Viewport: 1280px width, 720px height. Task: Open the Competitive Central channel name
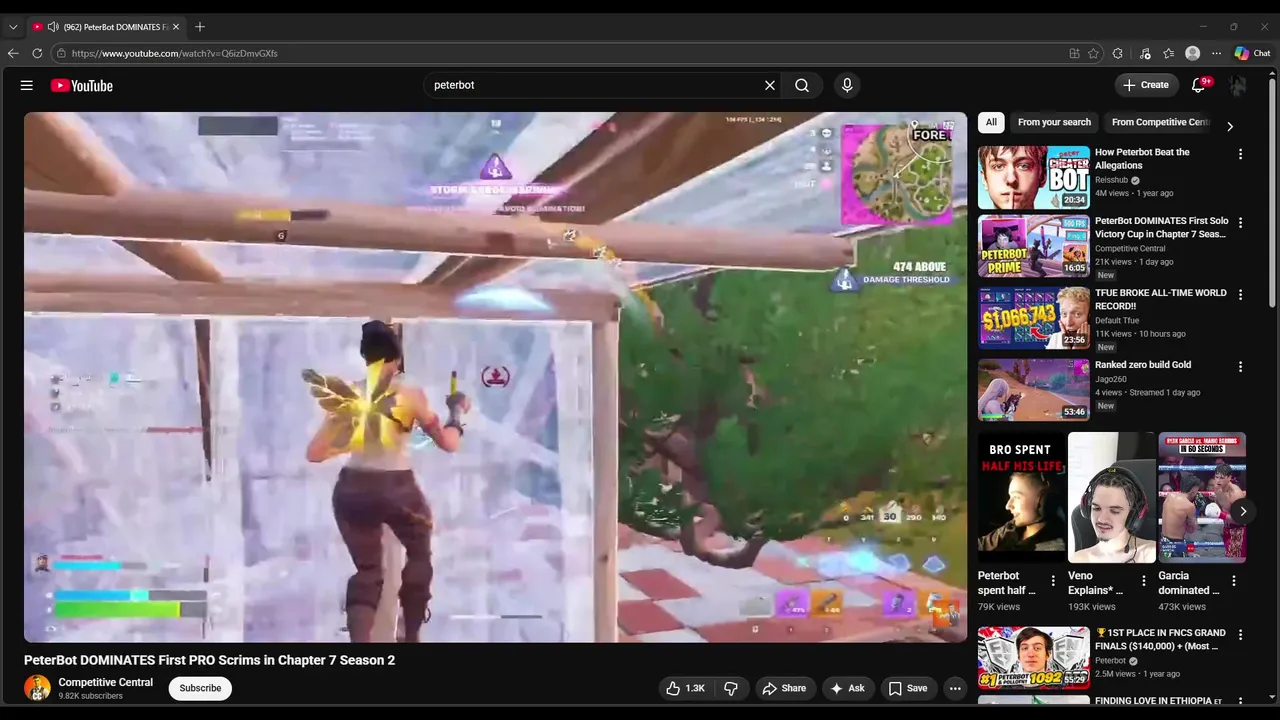point(105,682)
